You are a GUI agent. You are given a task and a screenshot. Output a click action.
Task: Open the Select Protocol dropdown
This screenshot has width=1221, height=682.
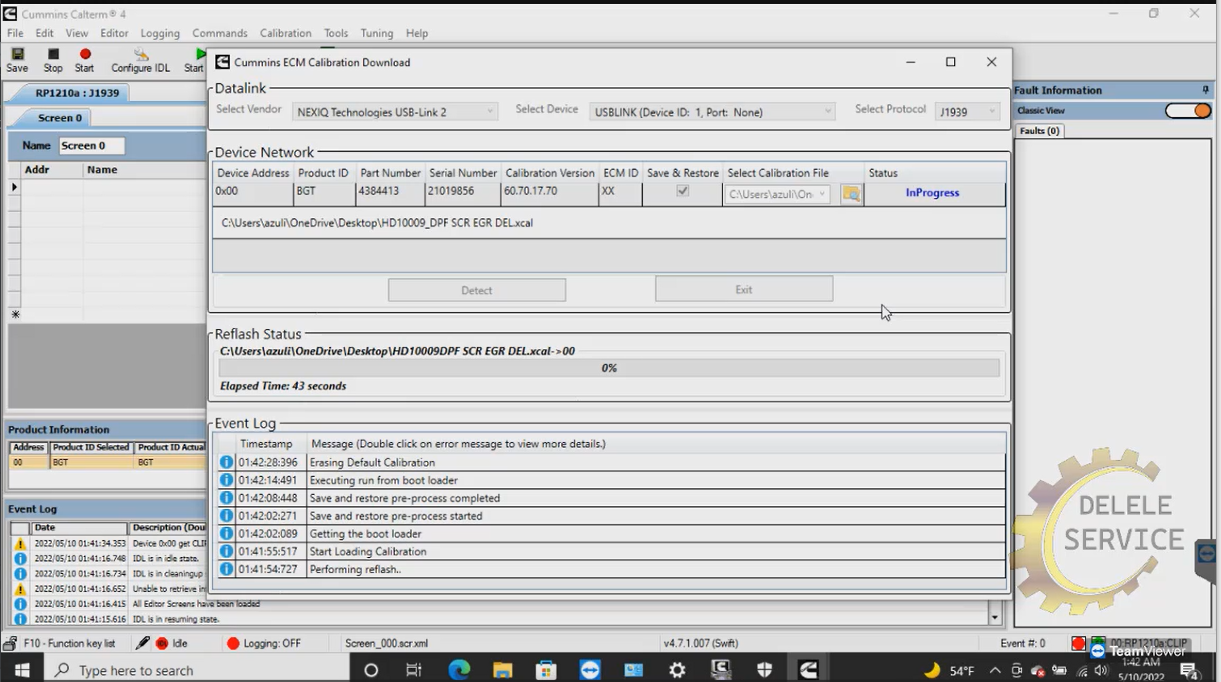[968, 112]
